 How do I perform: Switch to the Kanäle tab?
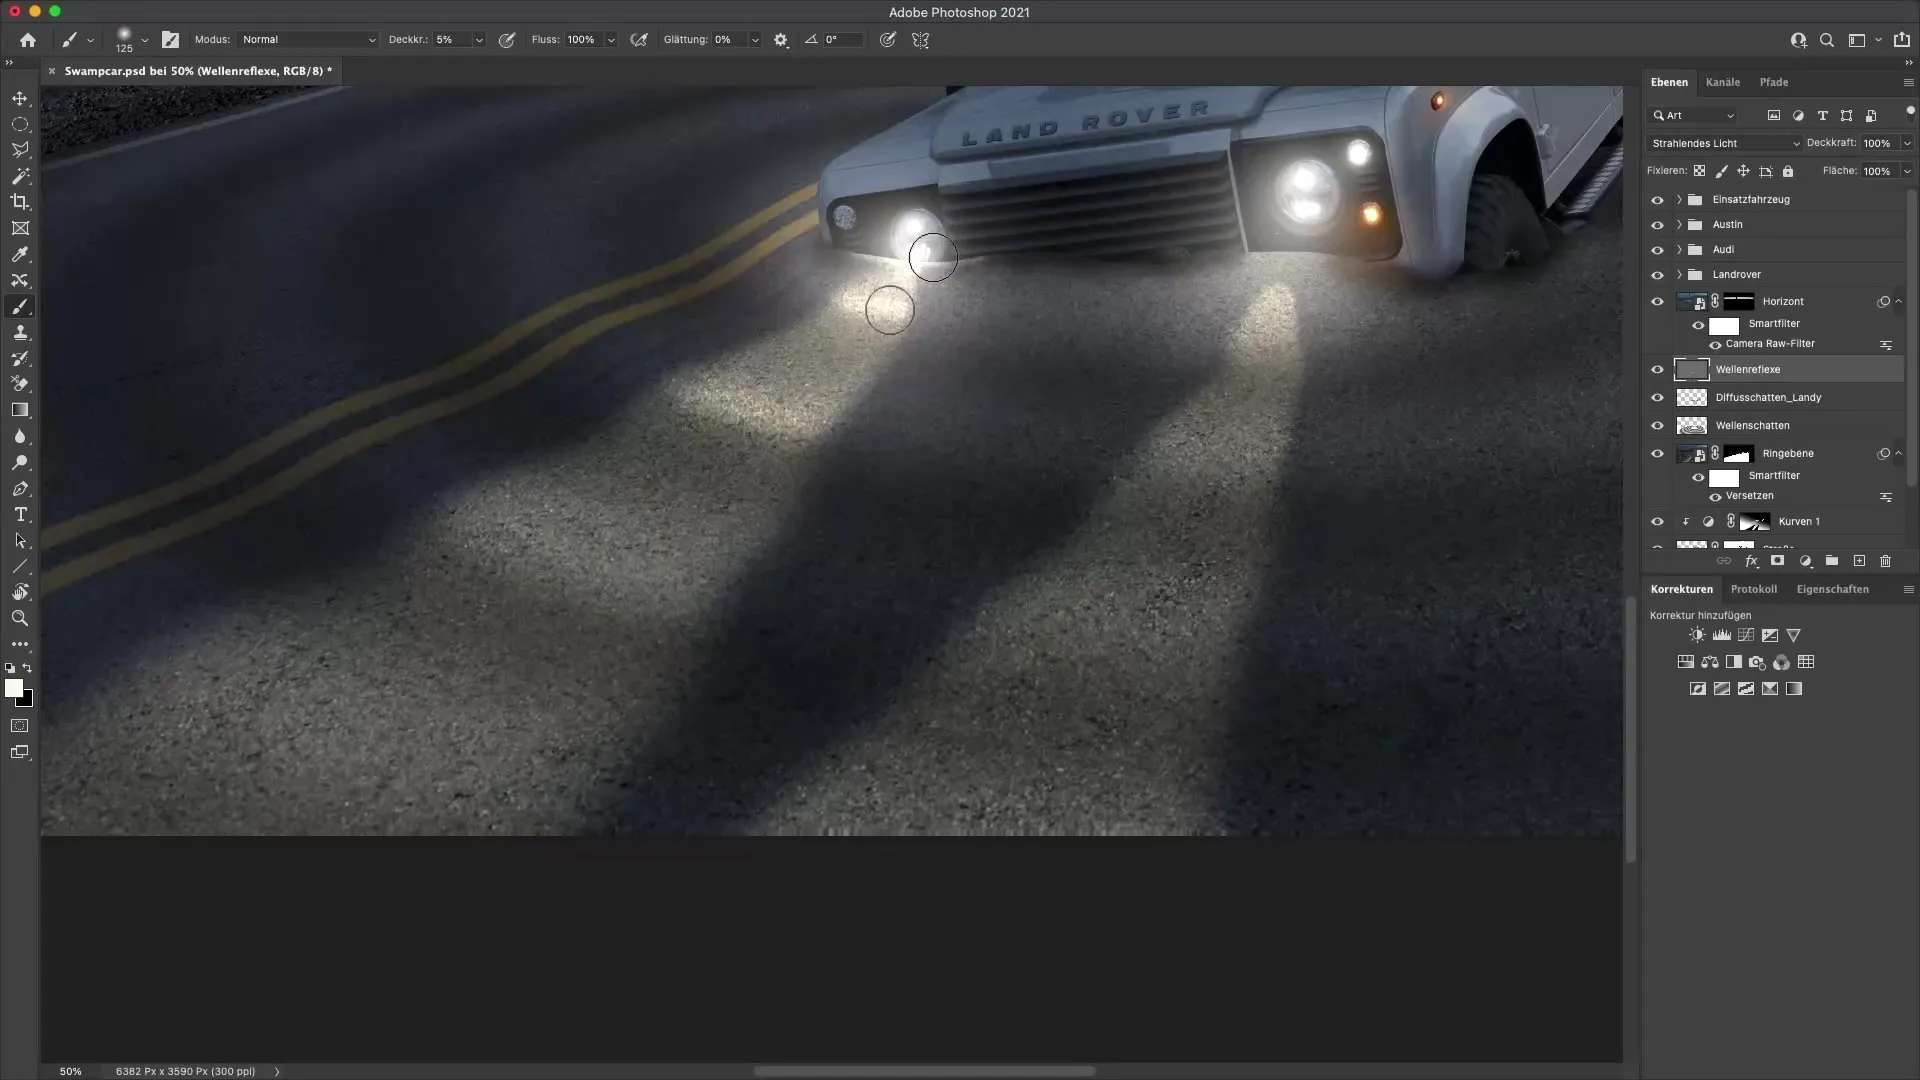(x=1724, y=82)
